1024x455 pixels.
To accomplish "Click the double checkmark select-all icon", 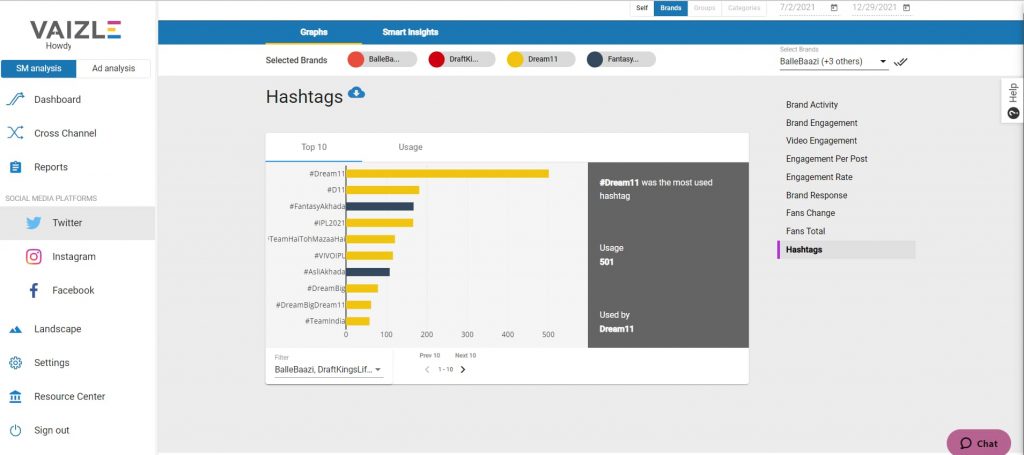I will click(x=901, y=62).
